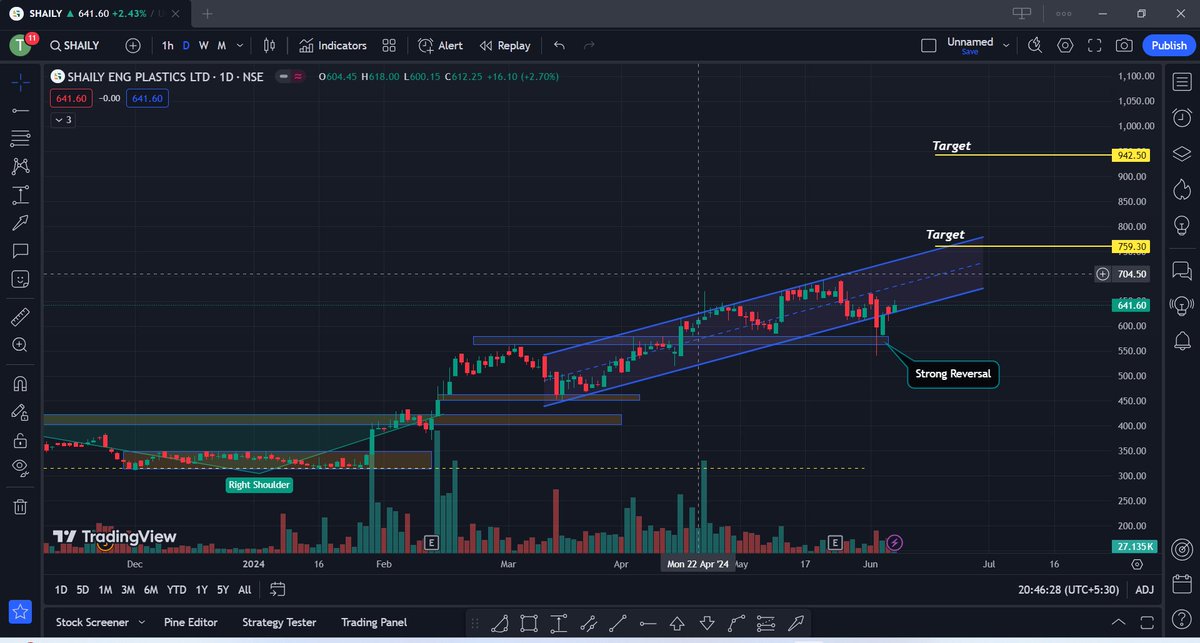Open the Indicators dialog
The image size is (1200, 643).
pos(333,45)
